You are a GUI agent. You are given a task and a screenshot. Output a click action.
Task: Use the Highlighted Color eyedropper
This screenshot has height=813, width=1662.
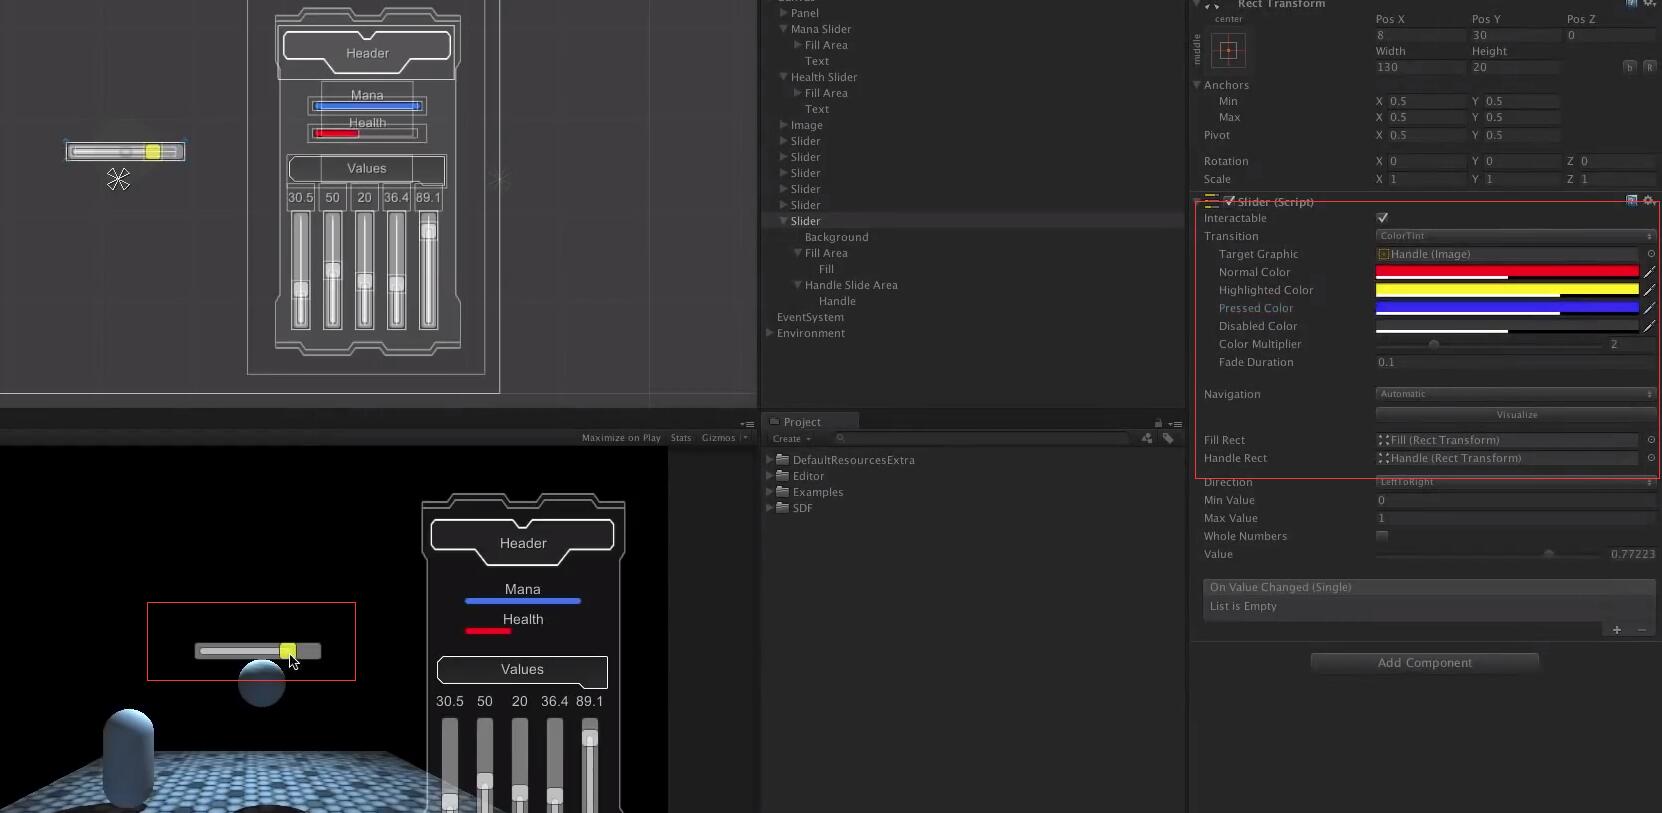click(1650, 290)
